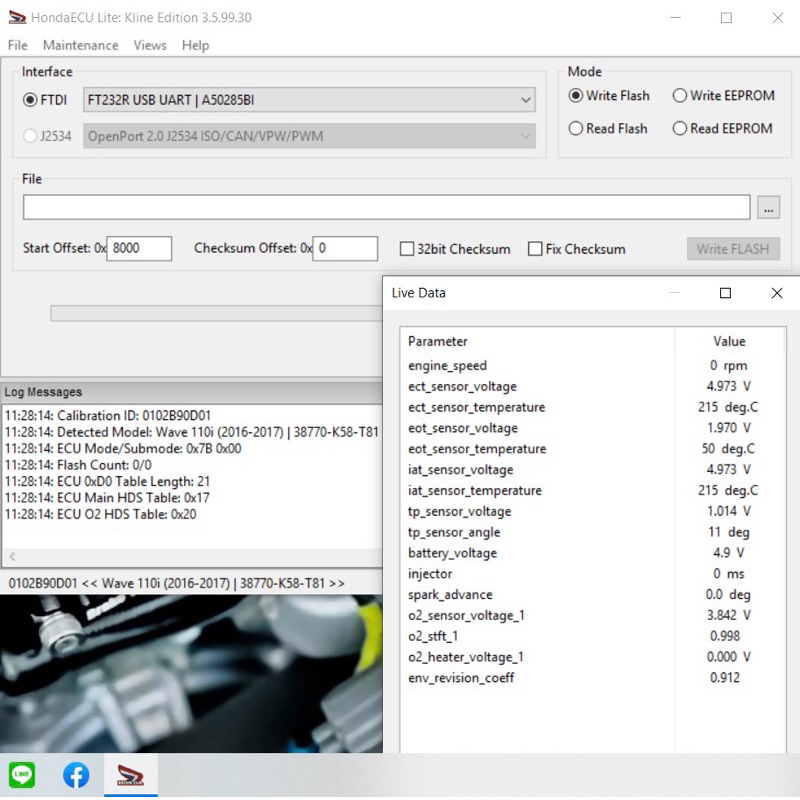This screenshot has height=800, width=800.
Task: Select tp_sensor_angle row
Action: [592, 532]
